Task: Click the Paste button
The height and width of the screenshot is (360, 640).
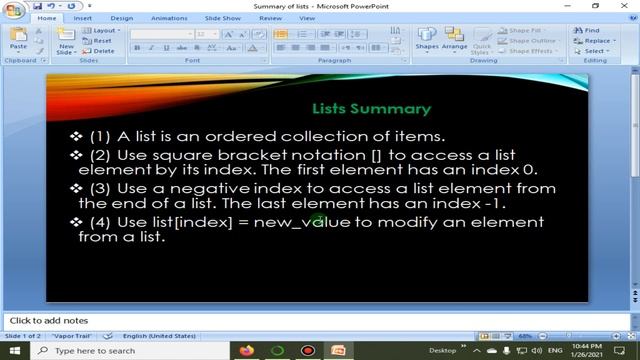Action: (x=18, y=40)
